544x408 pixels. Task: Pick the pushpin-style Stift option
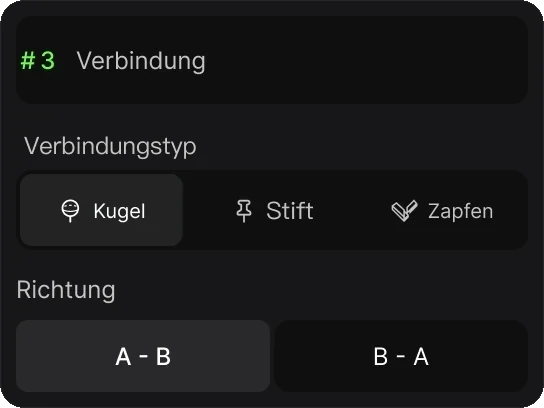pos(274,210)
